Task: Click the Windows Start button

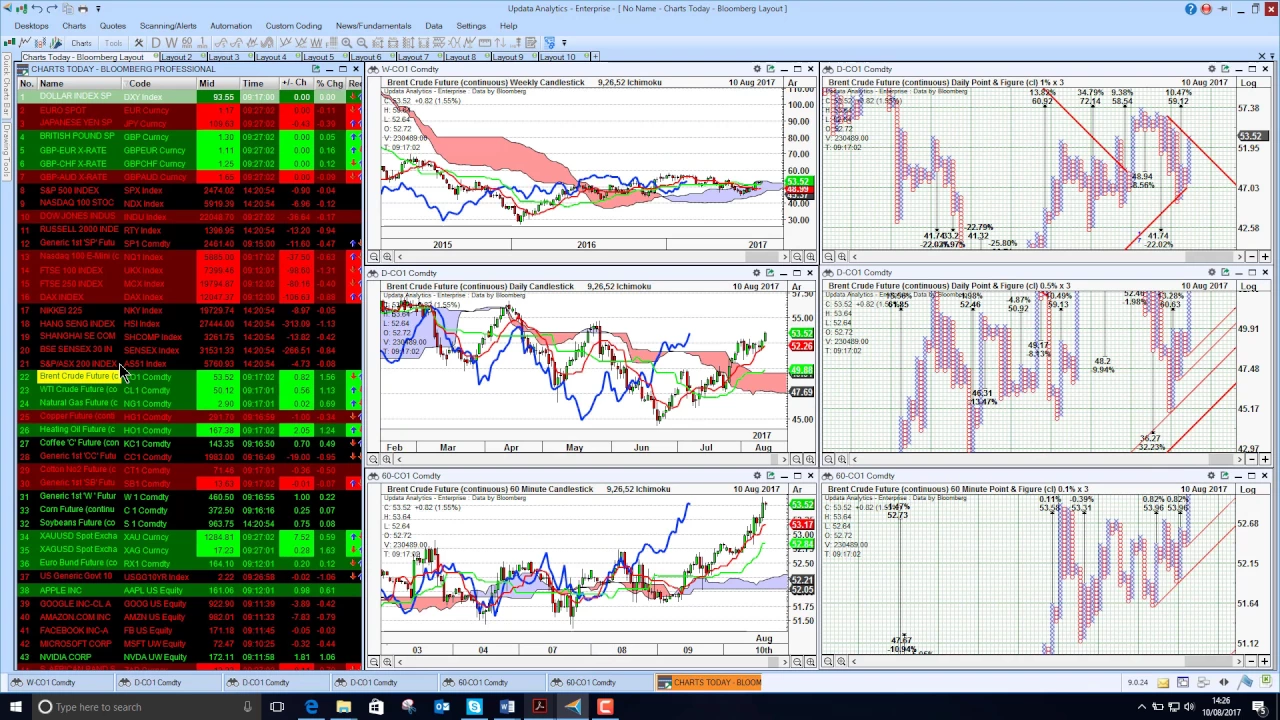Action: click(x=15, y=707)
